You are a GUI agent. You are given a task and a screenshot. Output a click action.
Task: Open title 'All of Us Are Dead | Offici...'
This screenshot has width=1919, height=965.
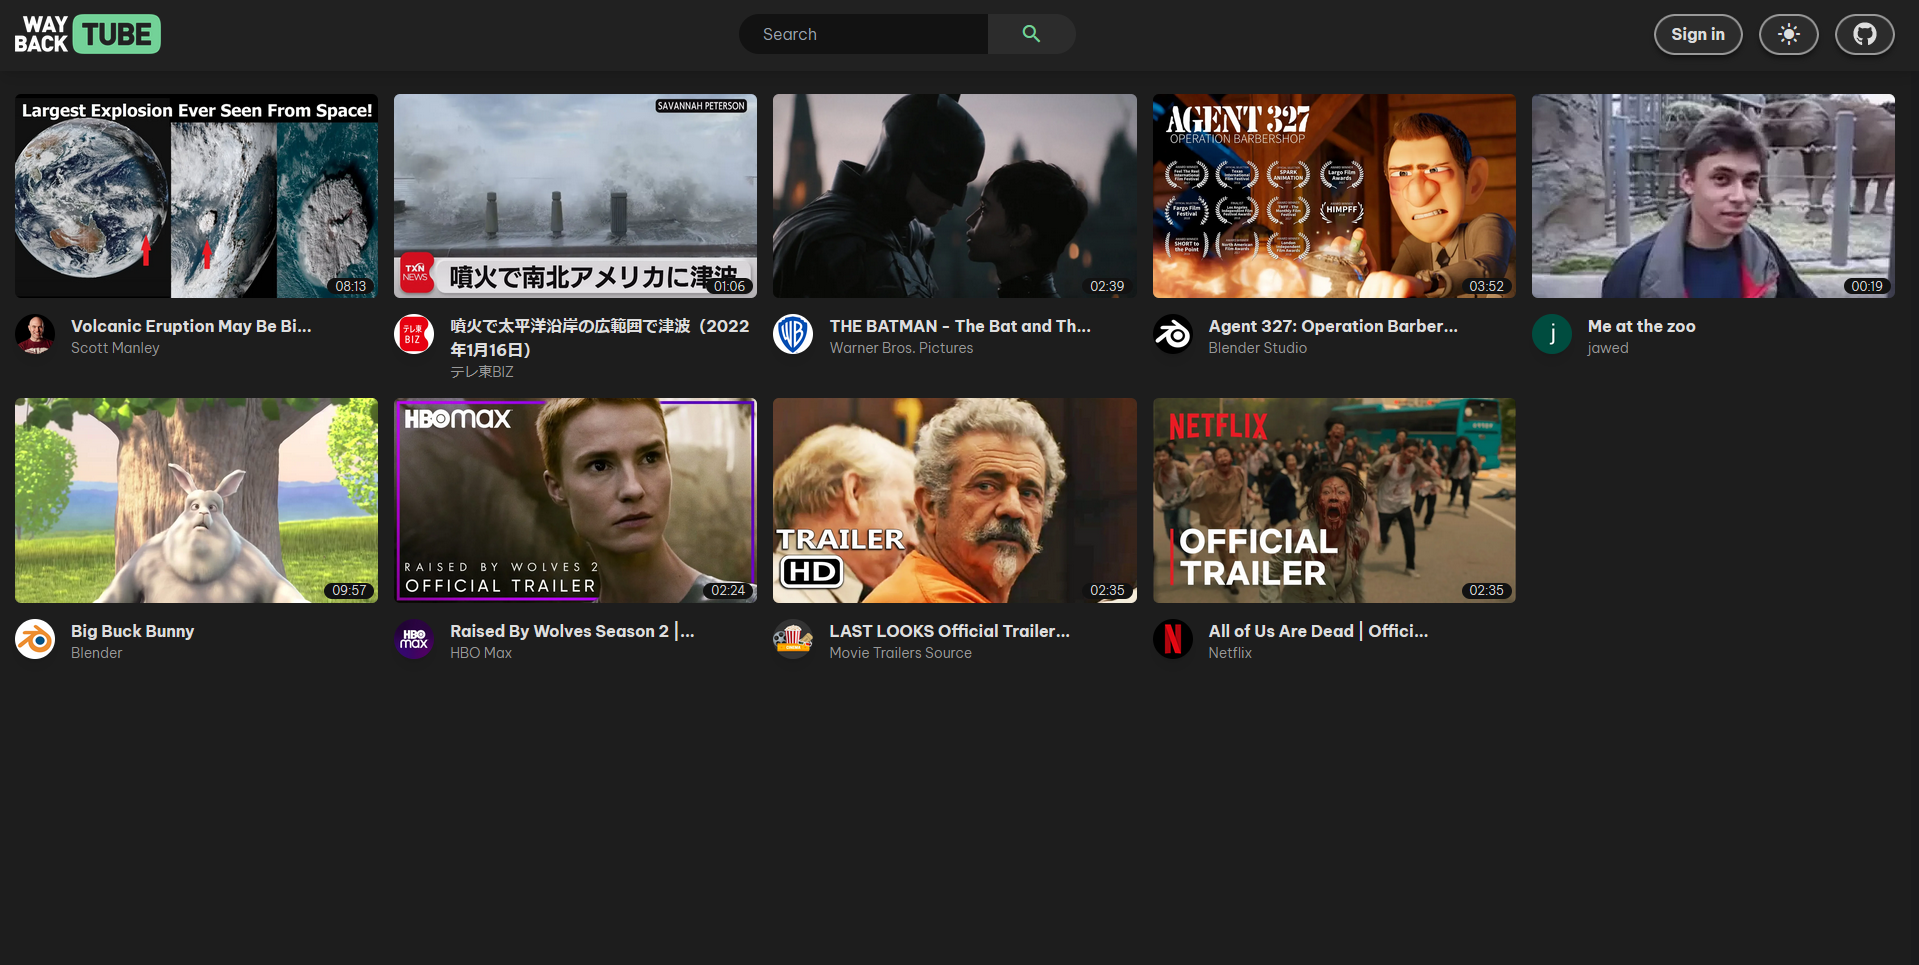point(1318,631)
